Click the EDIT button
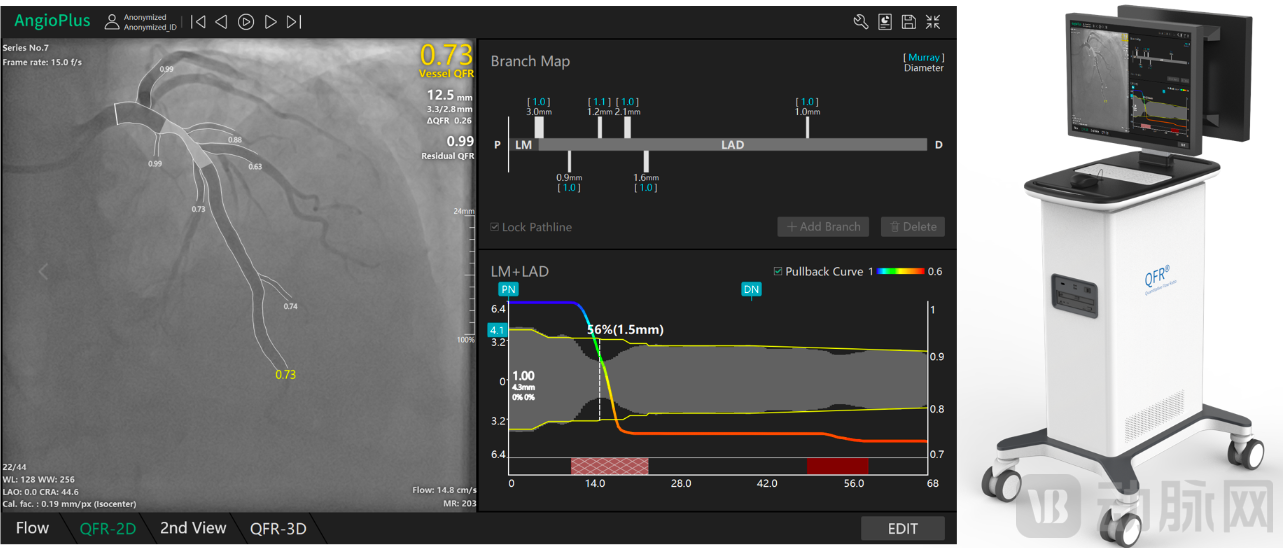The image size is (1283, 548). [x=903, y=529]
